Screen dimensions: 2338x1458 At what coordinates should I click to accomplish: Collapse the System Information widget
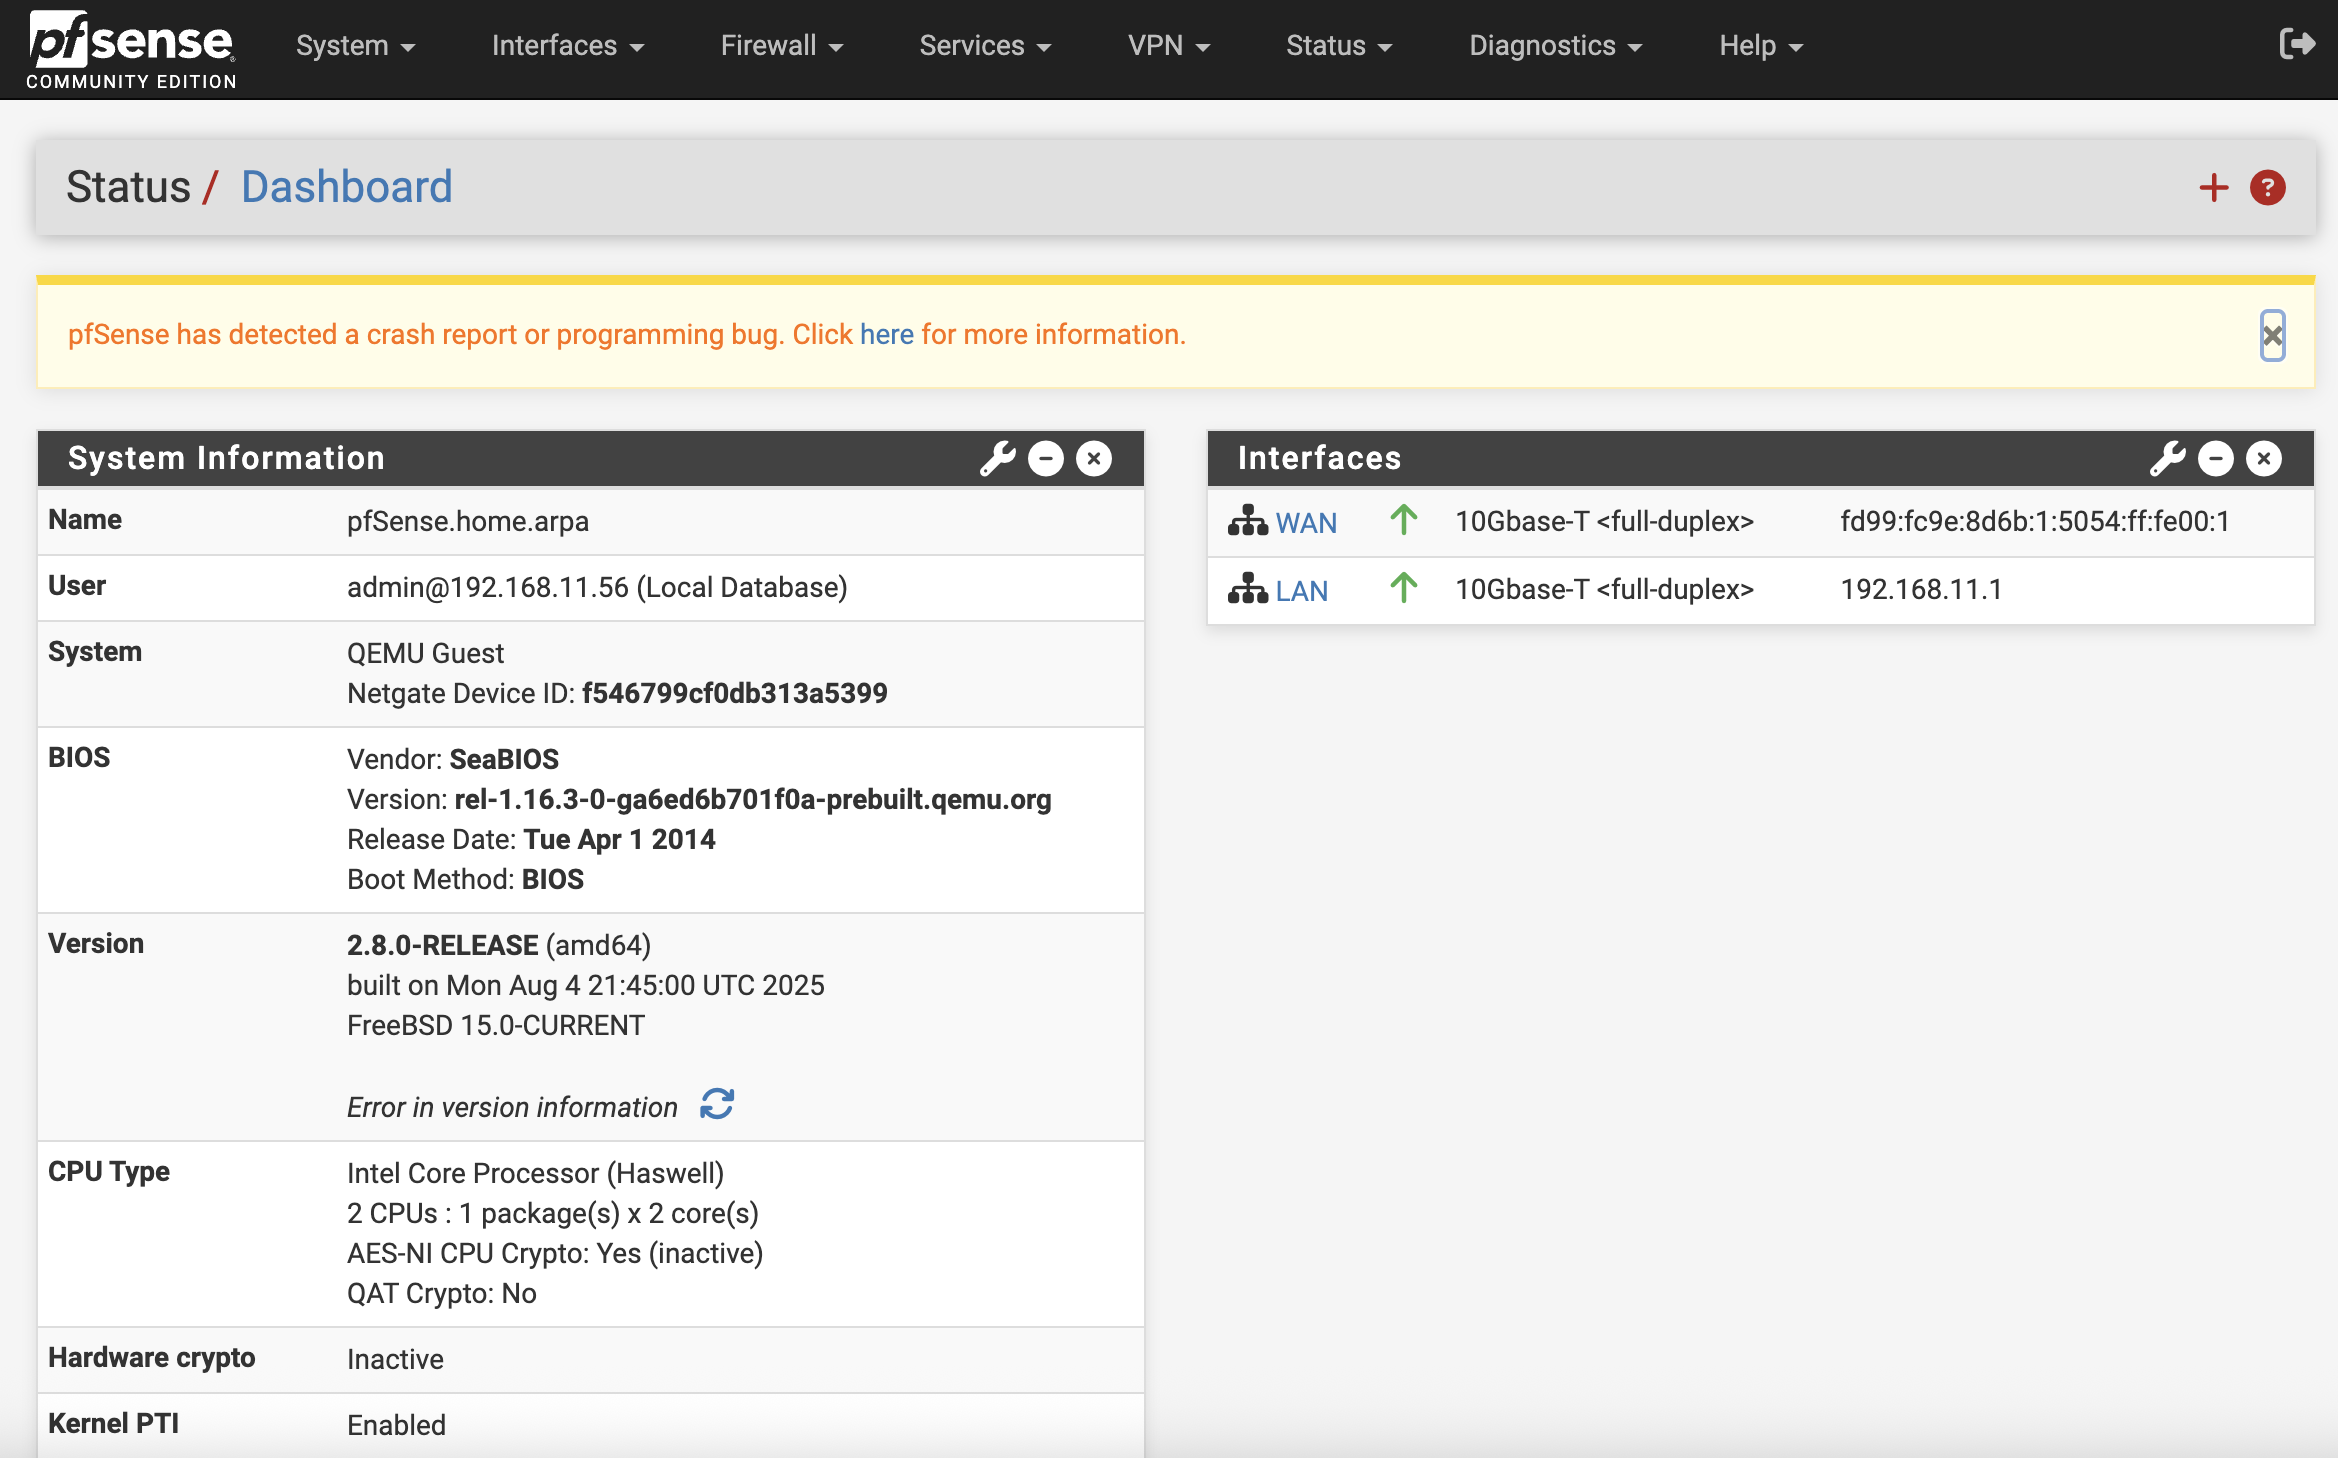click(1046, 459)
